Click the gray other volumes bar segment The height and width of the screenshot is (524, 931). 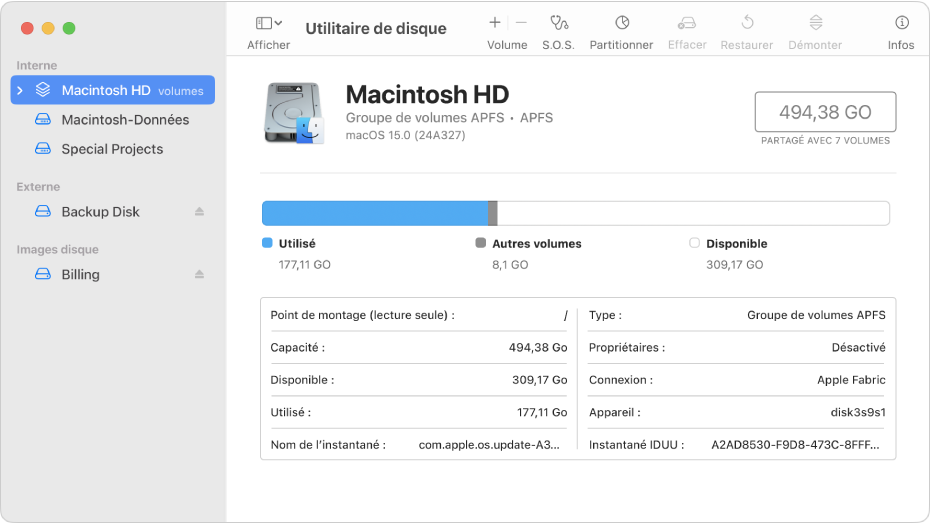point(493,213)
